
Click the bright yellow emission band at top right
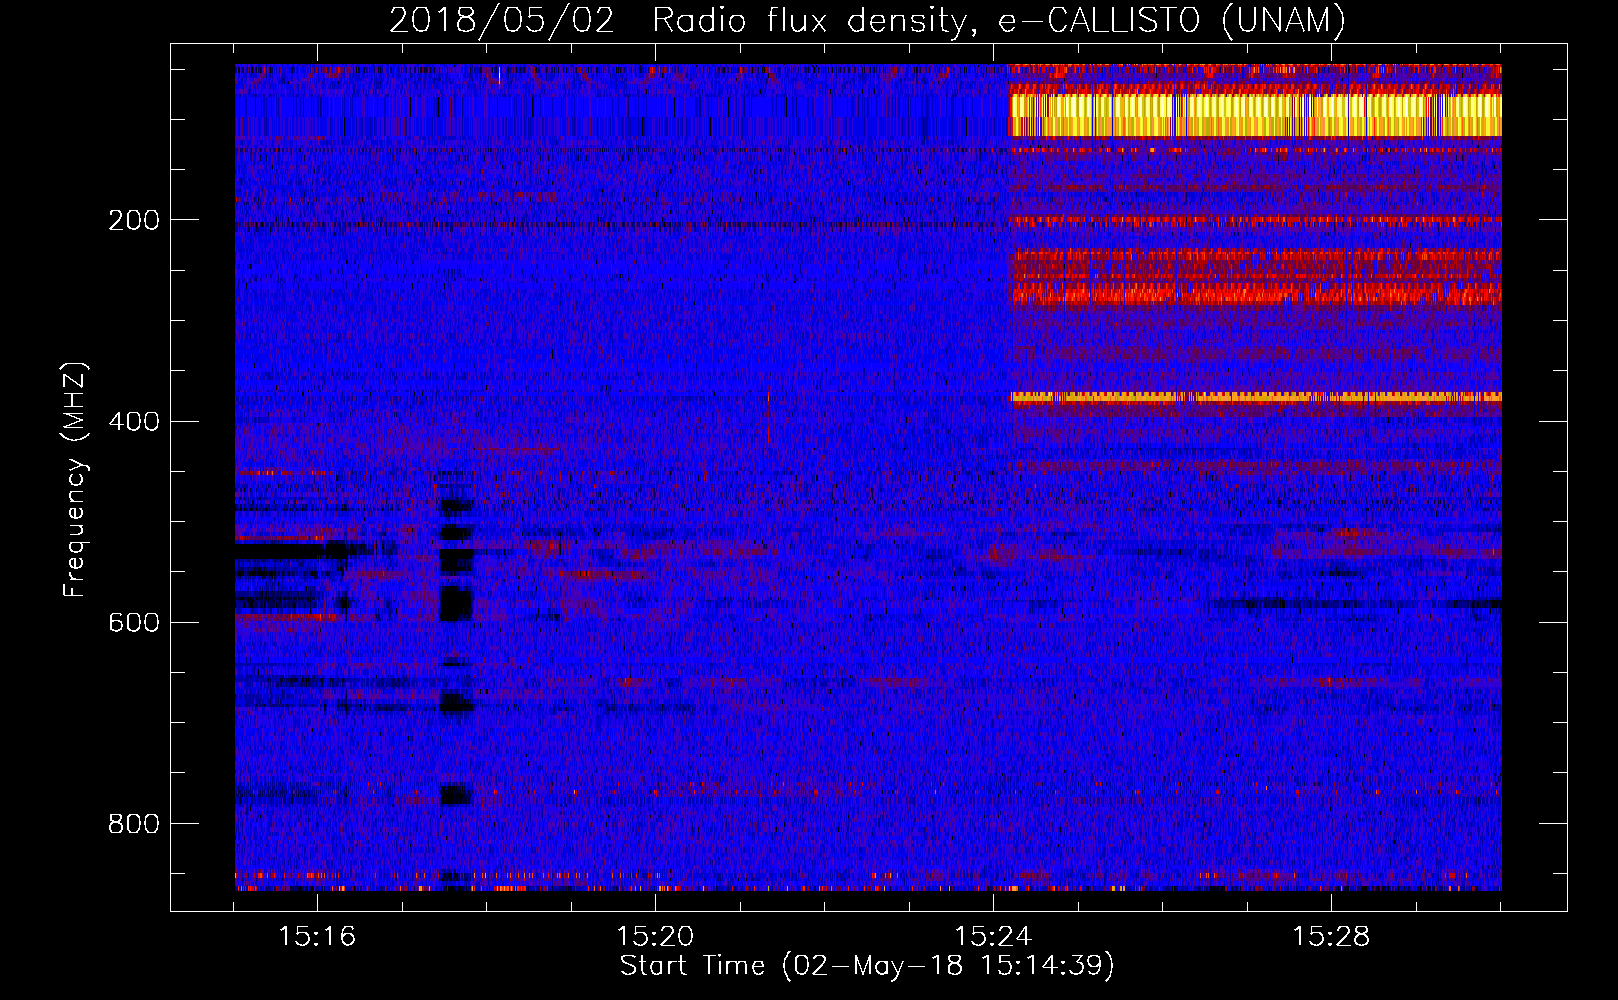pyautogui.click(x=1256, y=115)
